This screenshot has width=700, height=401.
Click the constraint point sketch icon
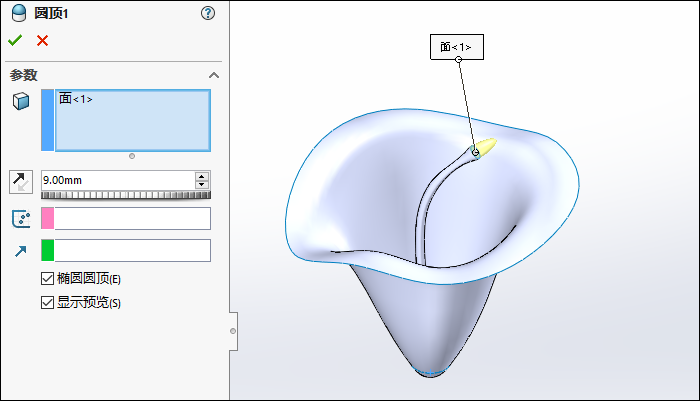coord(21,219)
